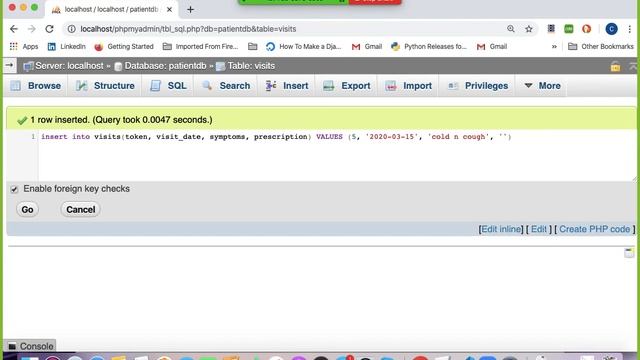Open the Export tab
The height and width of the screenshot is (360, 640).
347,86
